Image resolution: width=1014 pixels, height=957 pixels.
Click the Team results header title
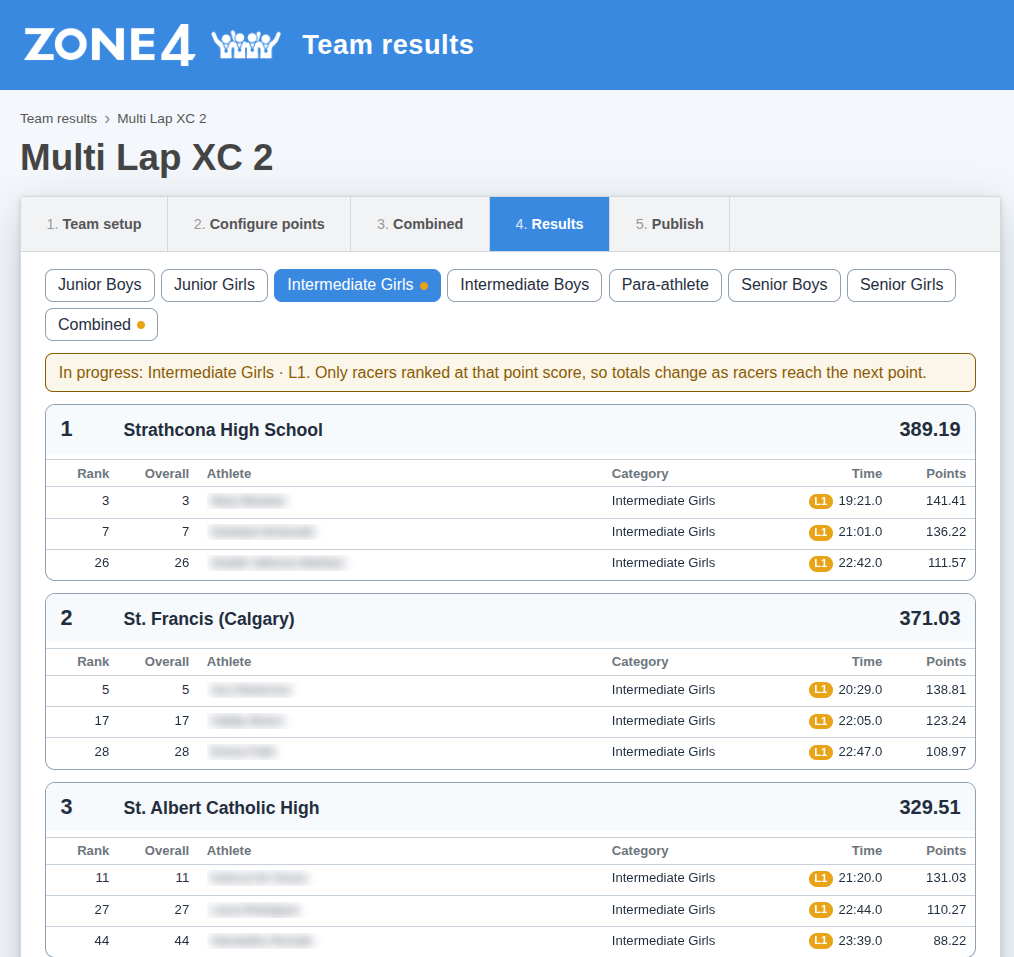coord(388,45)
